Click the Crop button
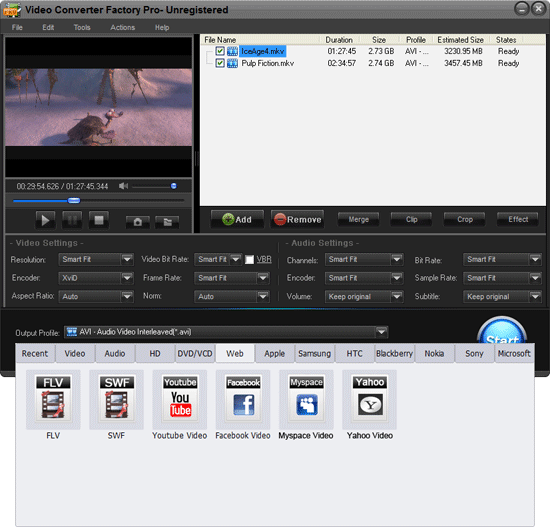The image size is (550, 527). click(x=465, y=220)
